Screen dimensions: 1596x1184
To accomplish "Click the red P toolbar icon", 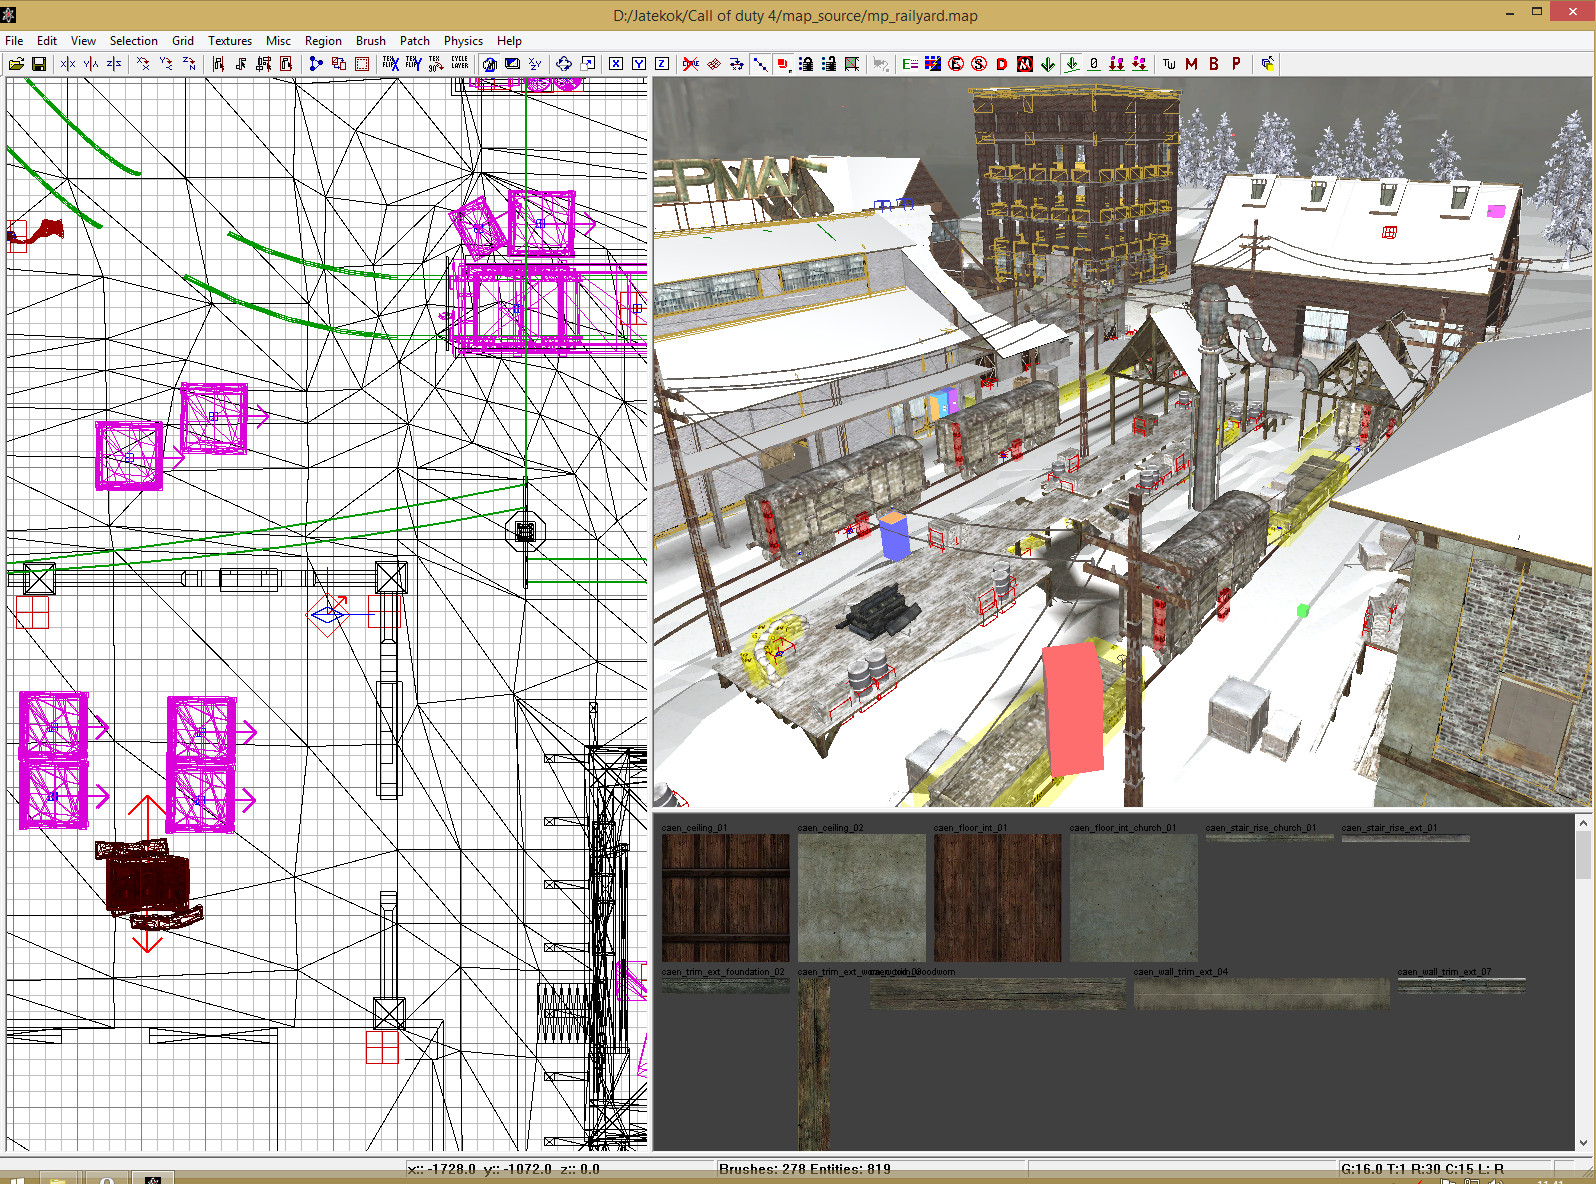I will click(1236, 64).
